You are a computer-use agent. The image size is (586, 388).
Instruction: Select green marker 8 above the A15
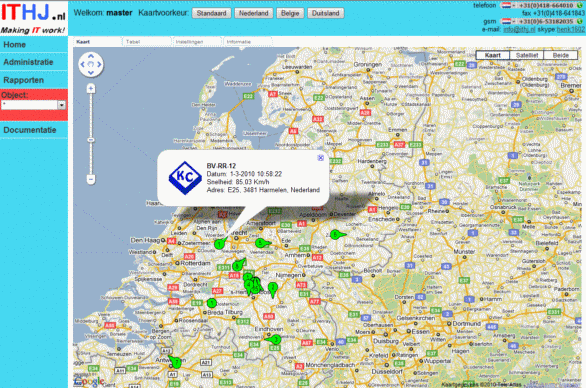(x=238, y=265)
